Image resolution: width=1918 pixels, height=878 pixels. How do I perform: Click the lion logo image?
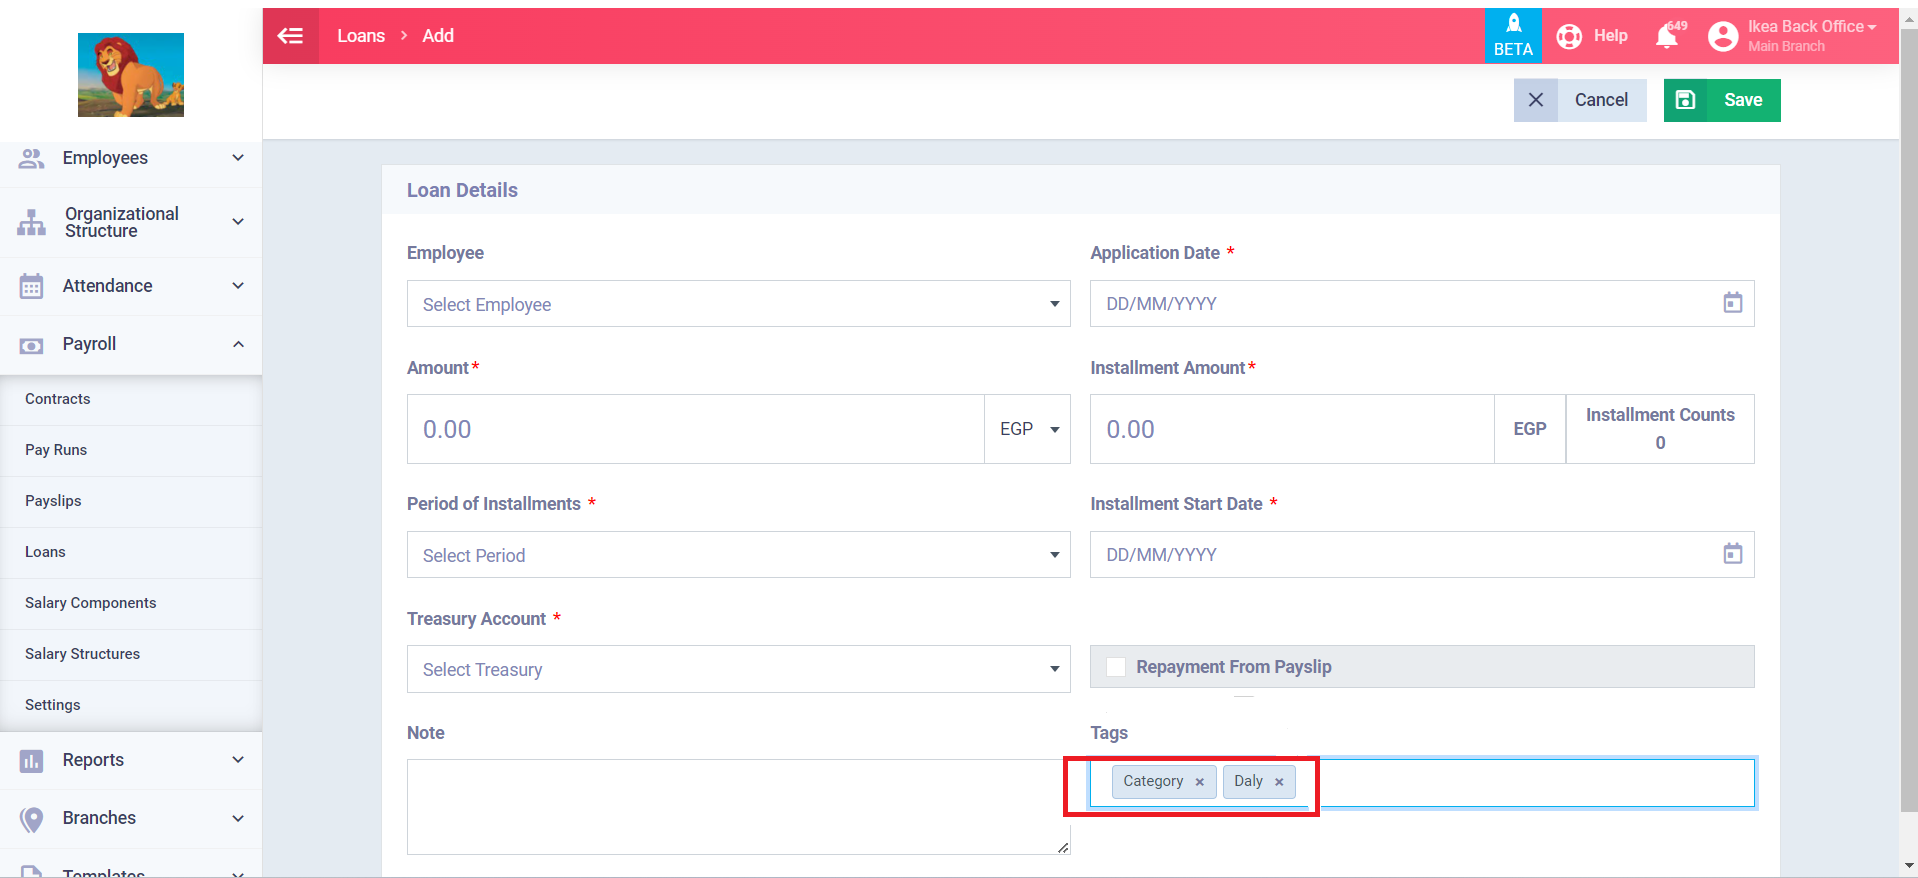click(x=131, y=75)
